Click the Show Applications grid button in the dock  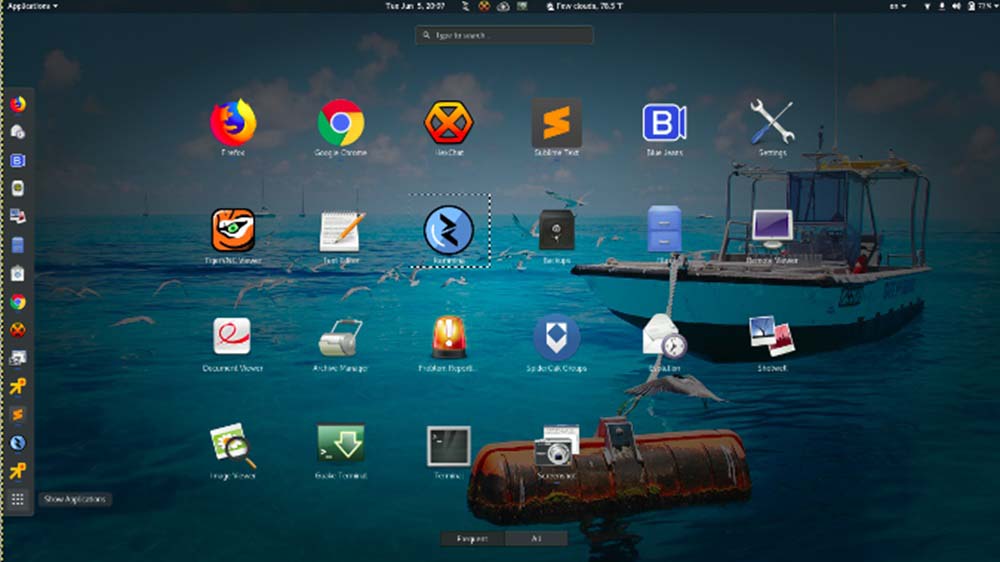[17, 499]
